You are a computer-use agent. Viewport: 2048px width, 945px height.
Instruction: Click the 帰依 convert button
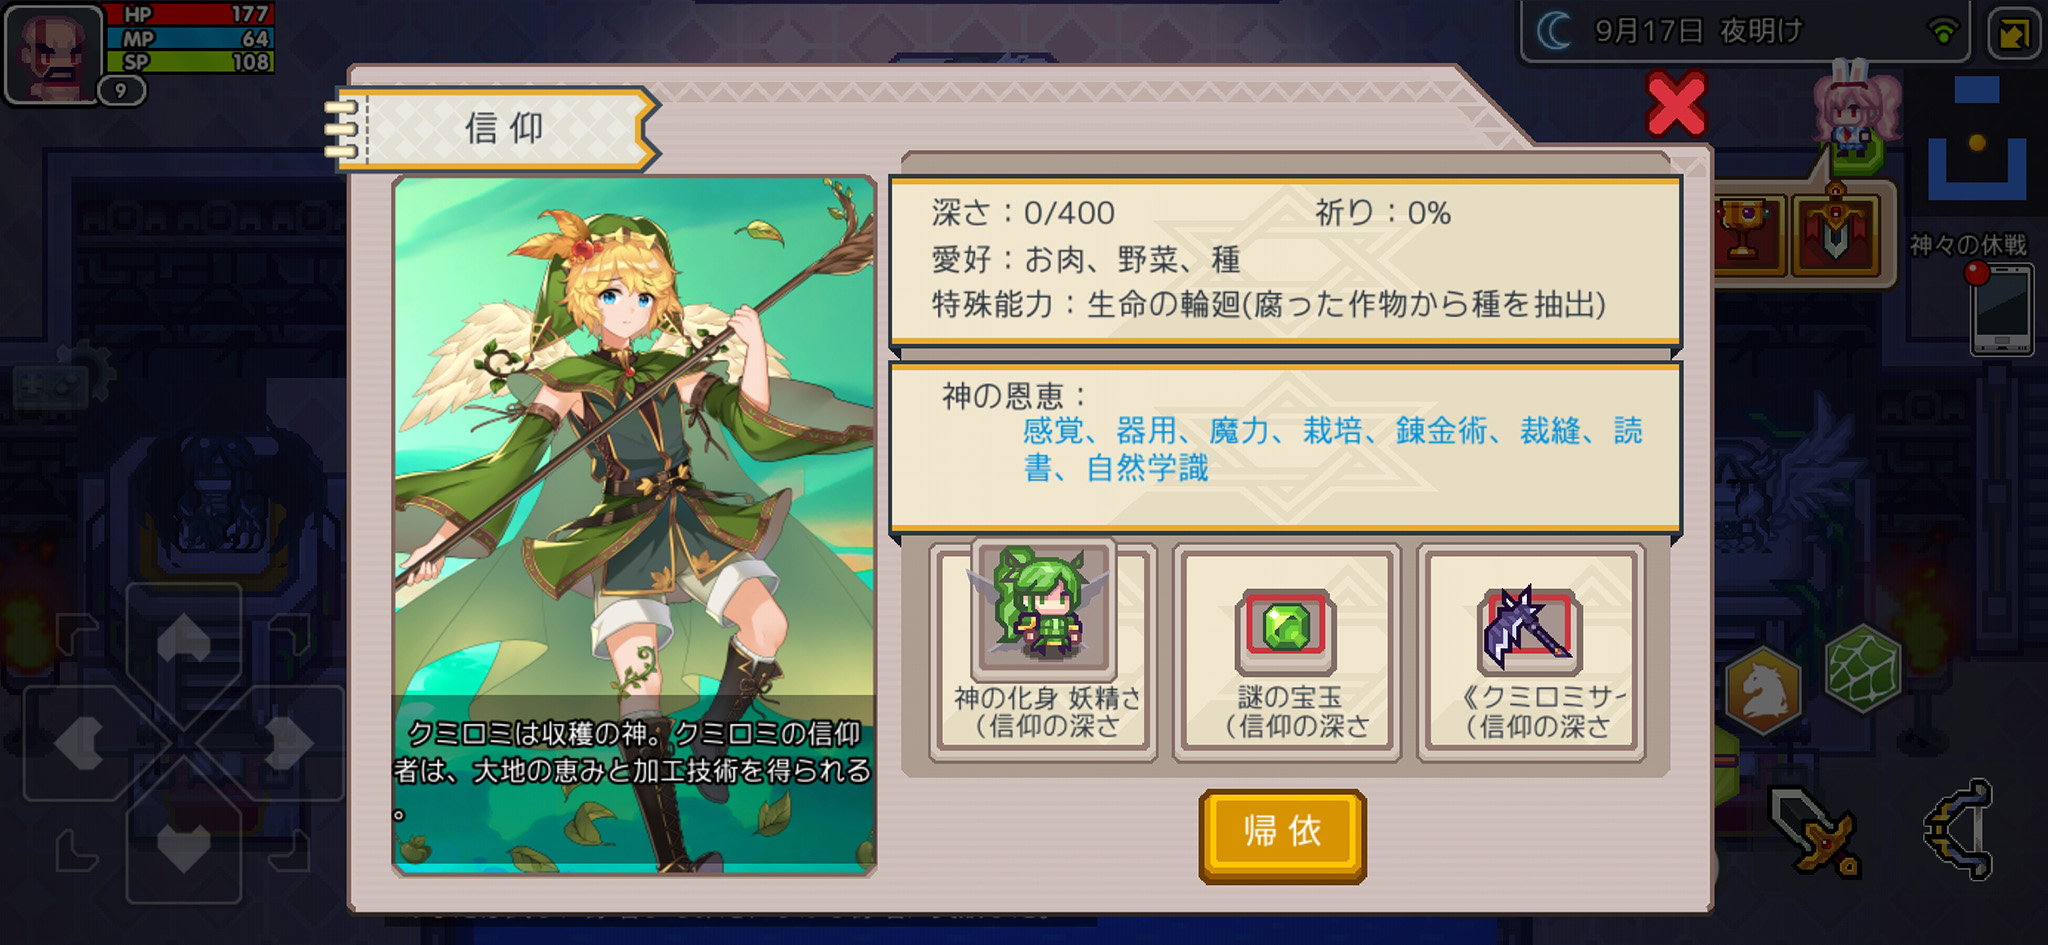[x=1282, y=836]
